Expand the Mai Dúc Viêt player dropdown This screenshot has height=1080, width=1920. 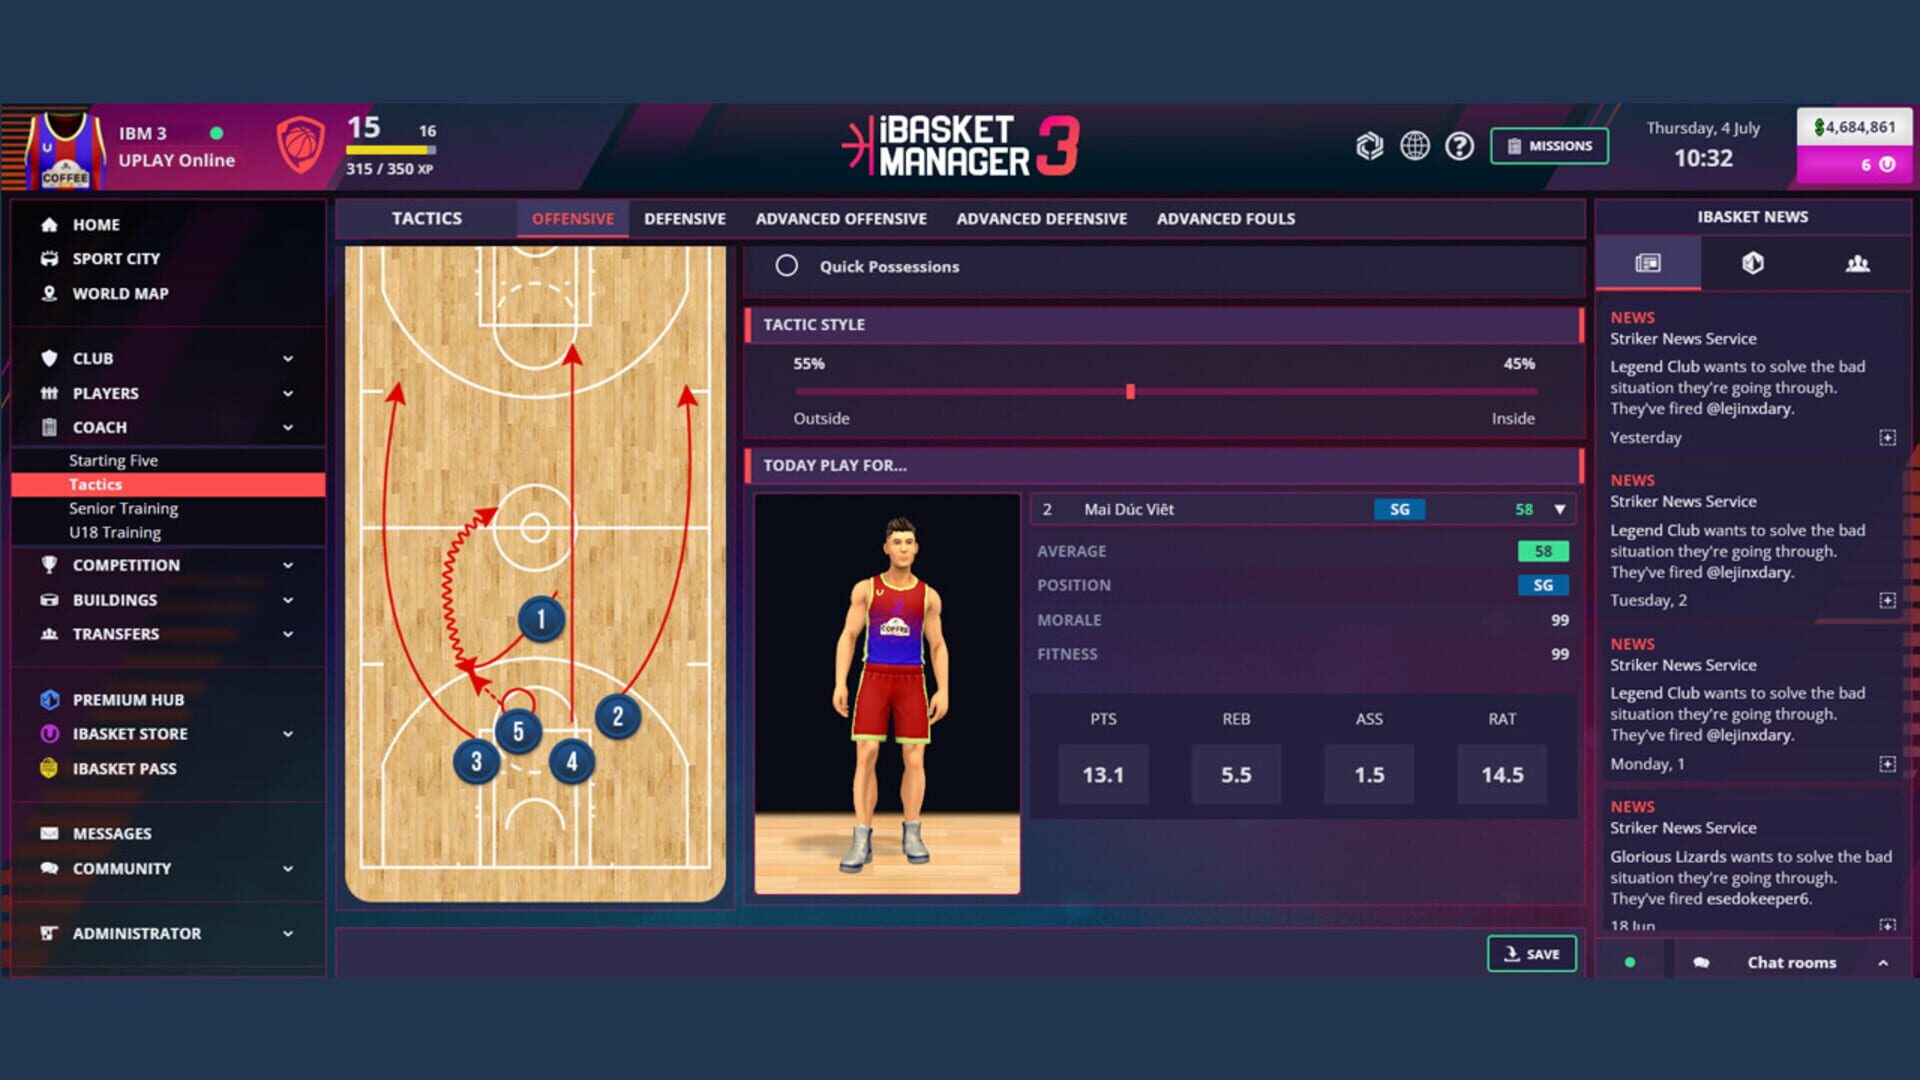click(x=1560, y=509)
